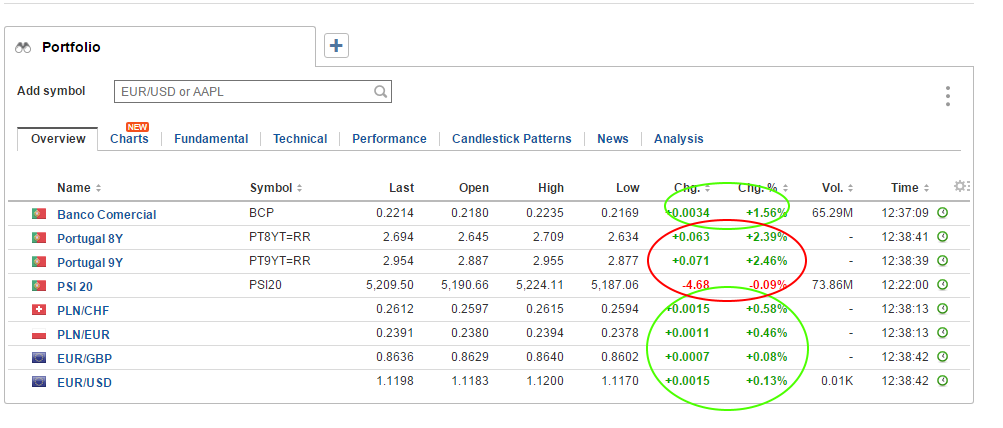The width and height of the screenshot is (1003, 428).
Task: Sort table by Name column
Action: coord(79,188)
